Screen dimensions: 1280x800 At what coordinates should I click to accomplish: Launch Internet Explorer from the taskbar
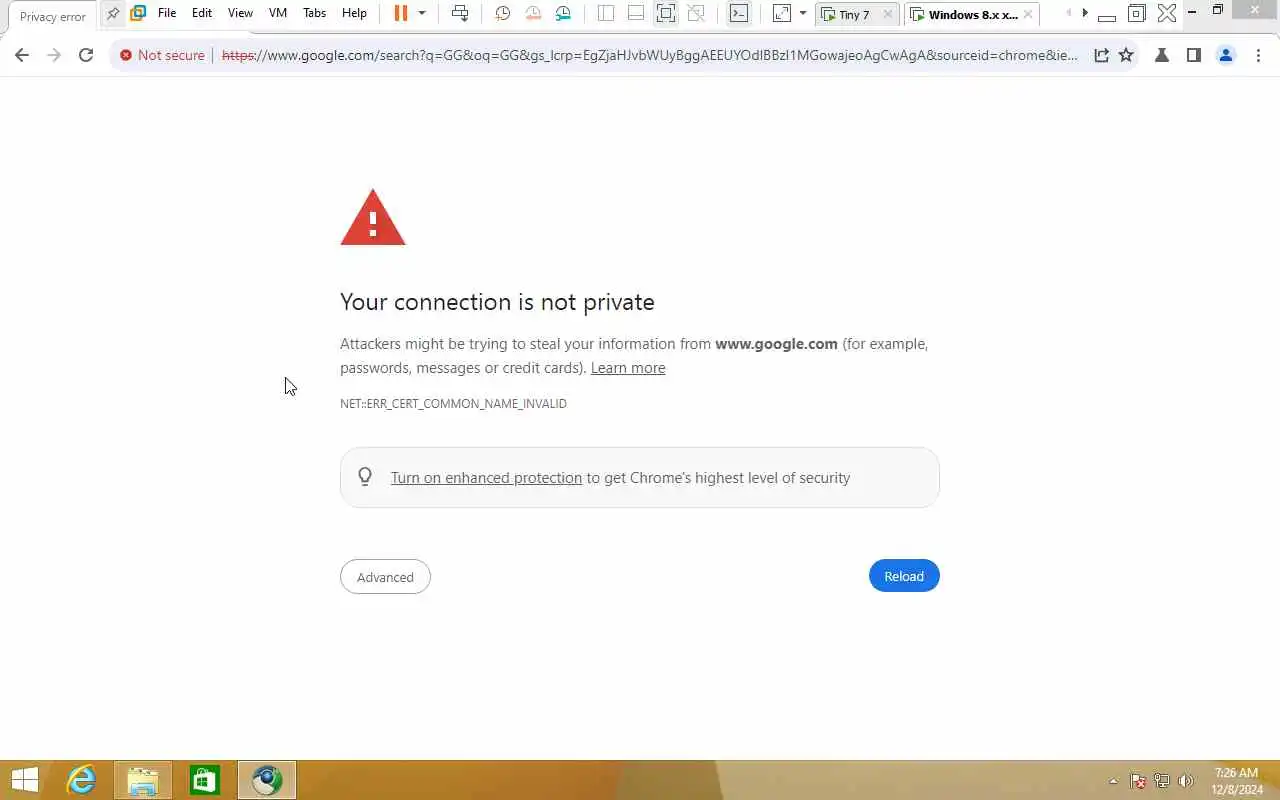(81, 780)
